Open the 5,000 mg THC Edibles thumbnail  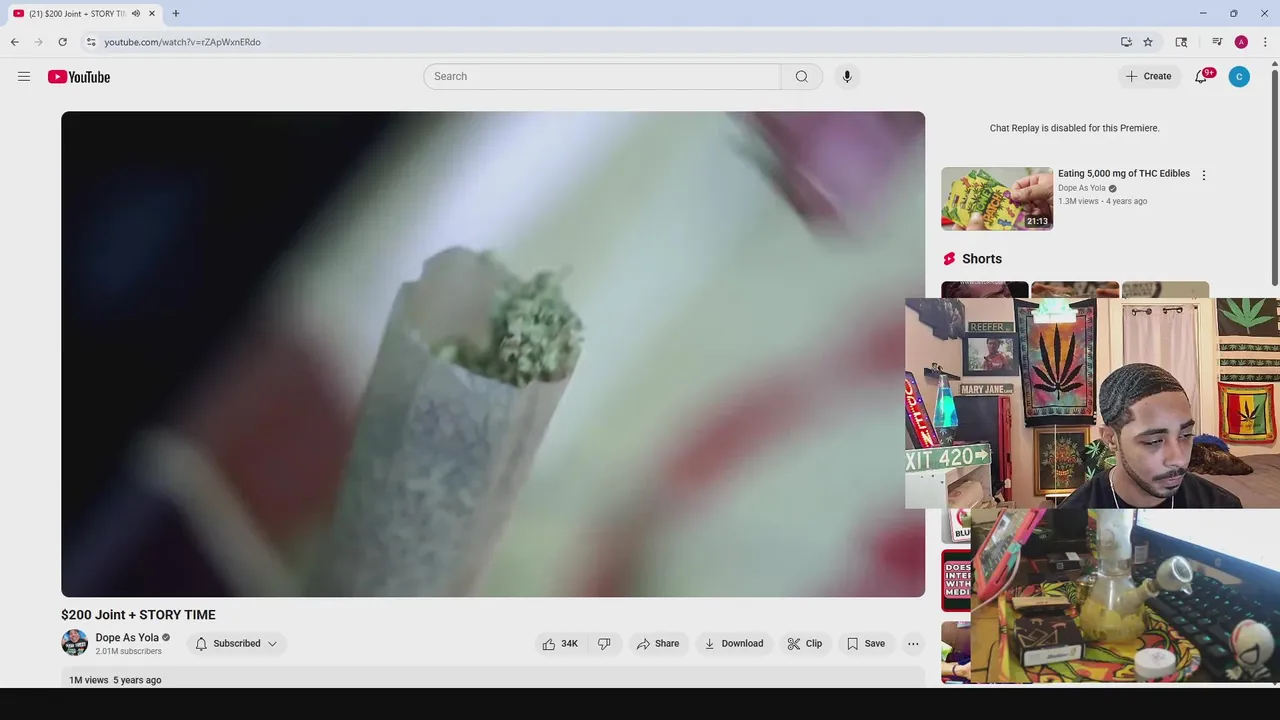(997, 198)
